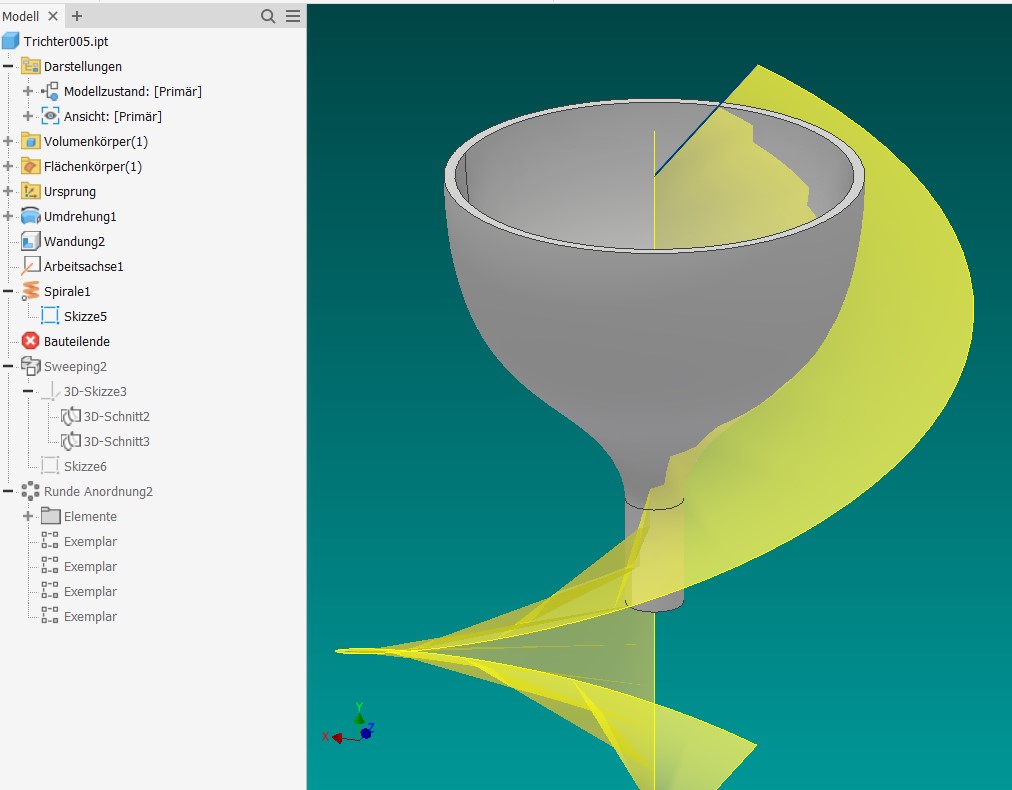Expand the Umdrehung1 node

(8, 216)
